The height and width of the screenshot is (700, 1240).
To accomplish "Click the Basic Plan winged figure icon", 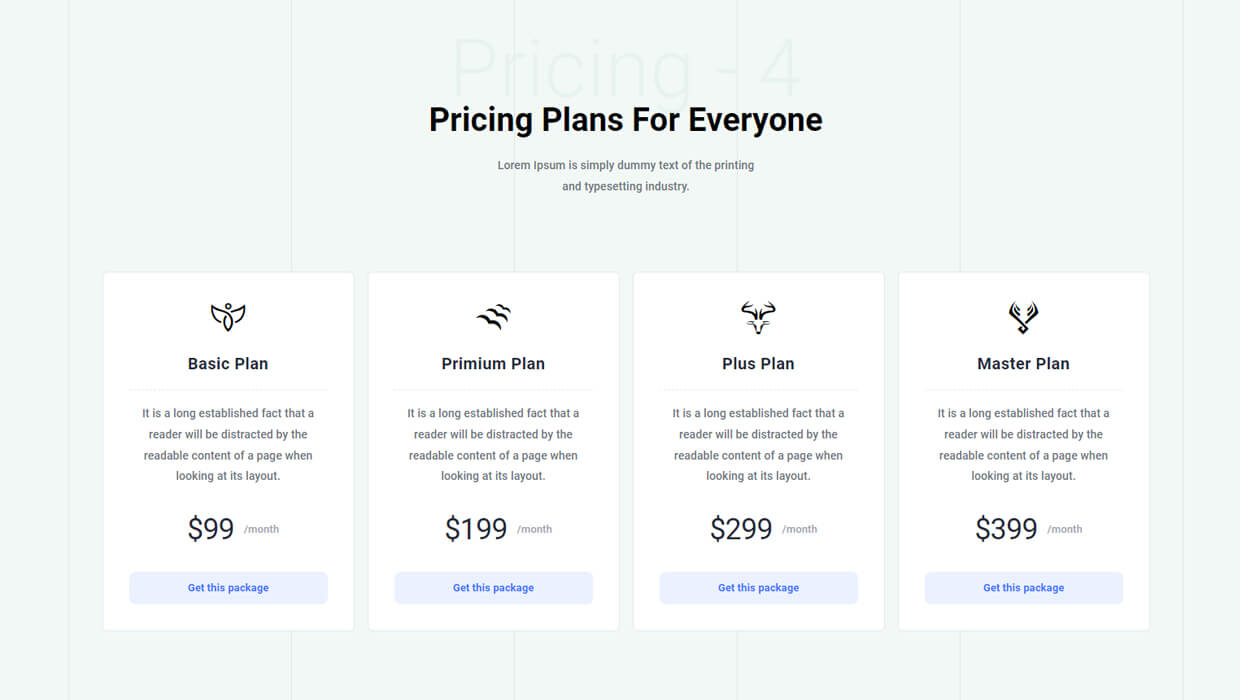I will [x=228, y=317].
